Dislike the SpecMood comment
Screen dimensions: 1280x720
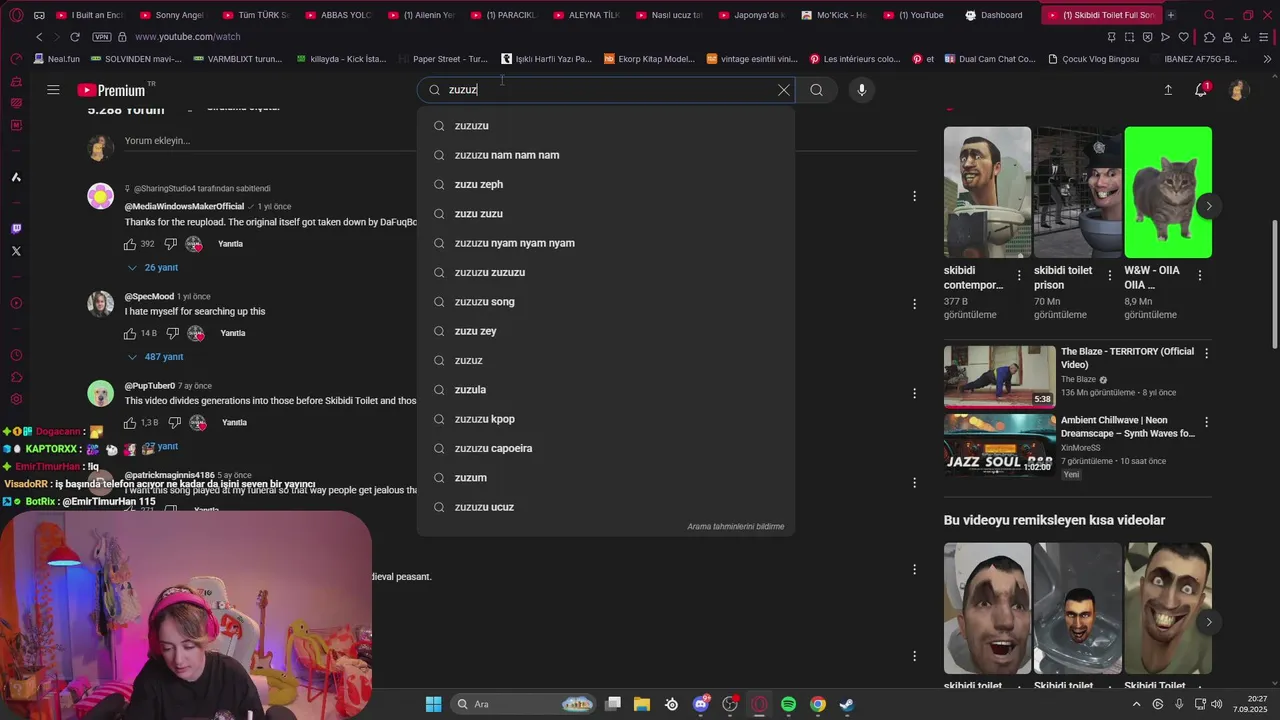(x=172, y=333)
